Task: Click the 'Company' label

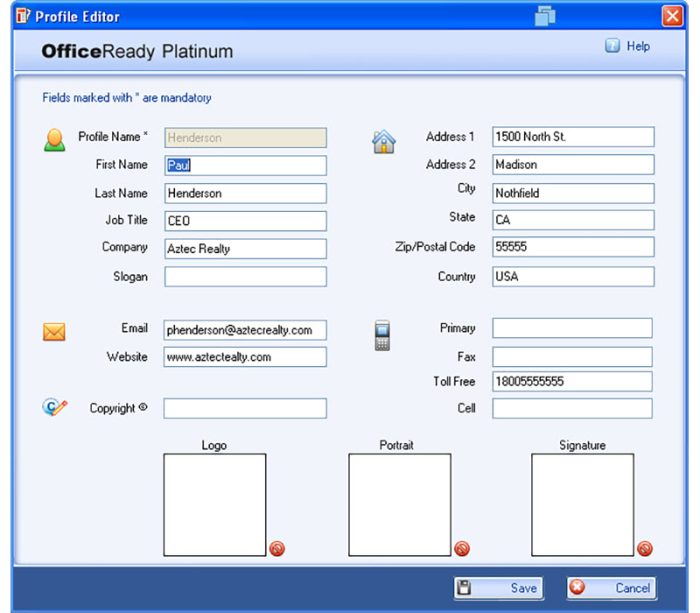Action: tap(125, 247)
